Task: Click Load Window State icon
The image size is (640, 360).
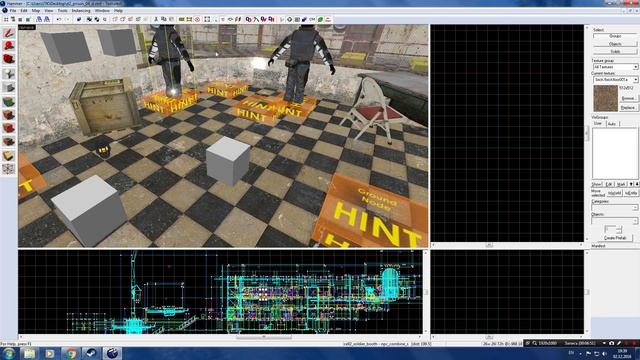Action: point(39,19)
